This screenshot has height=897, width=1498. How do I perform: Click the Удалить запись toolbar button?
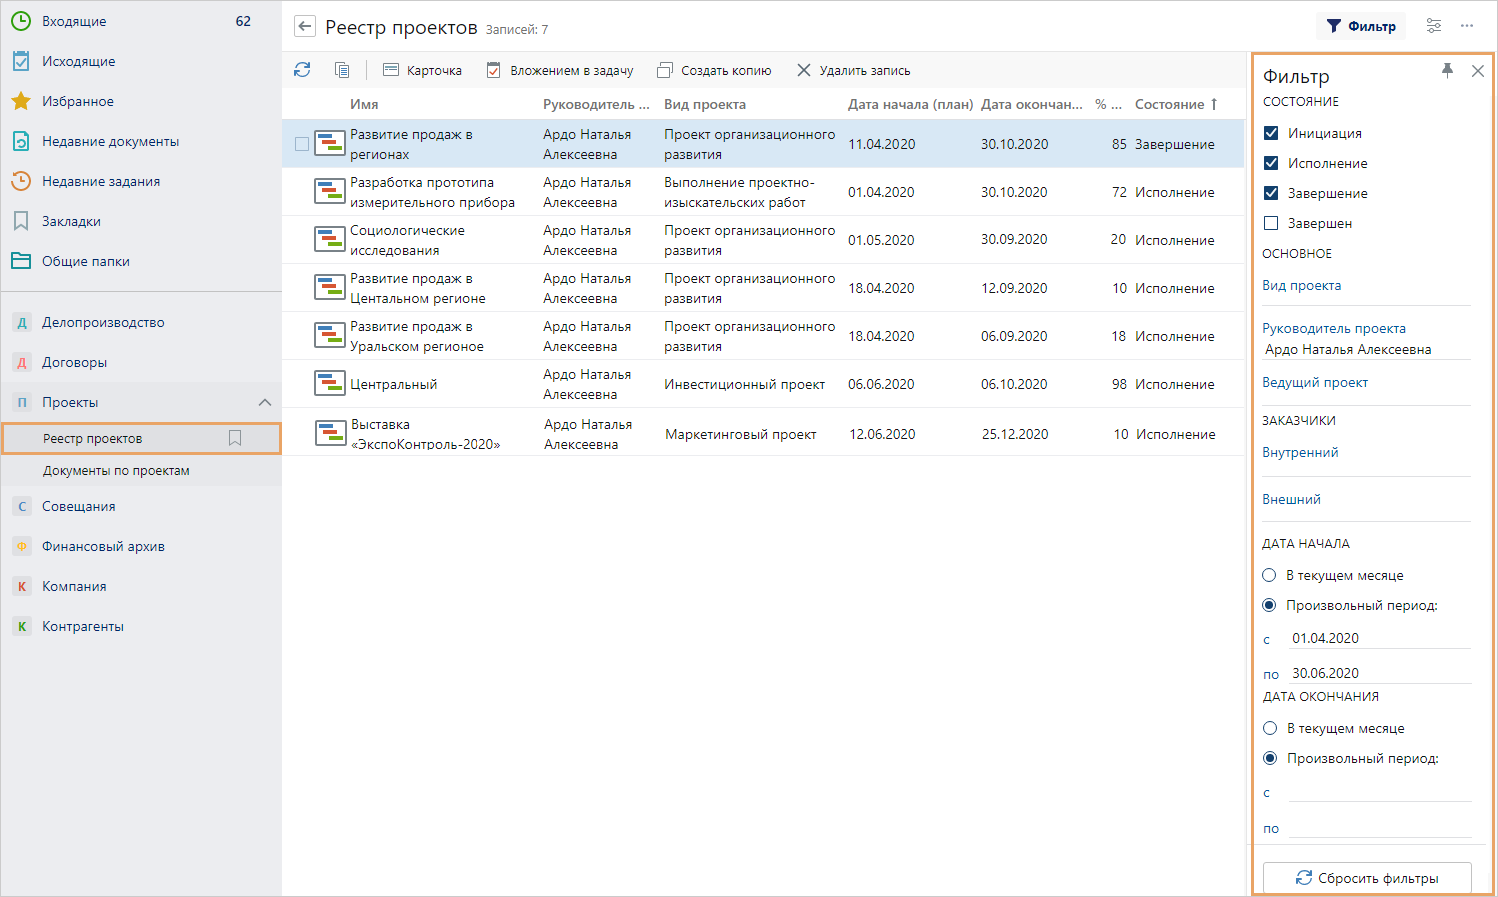pos(854,70)
